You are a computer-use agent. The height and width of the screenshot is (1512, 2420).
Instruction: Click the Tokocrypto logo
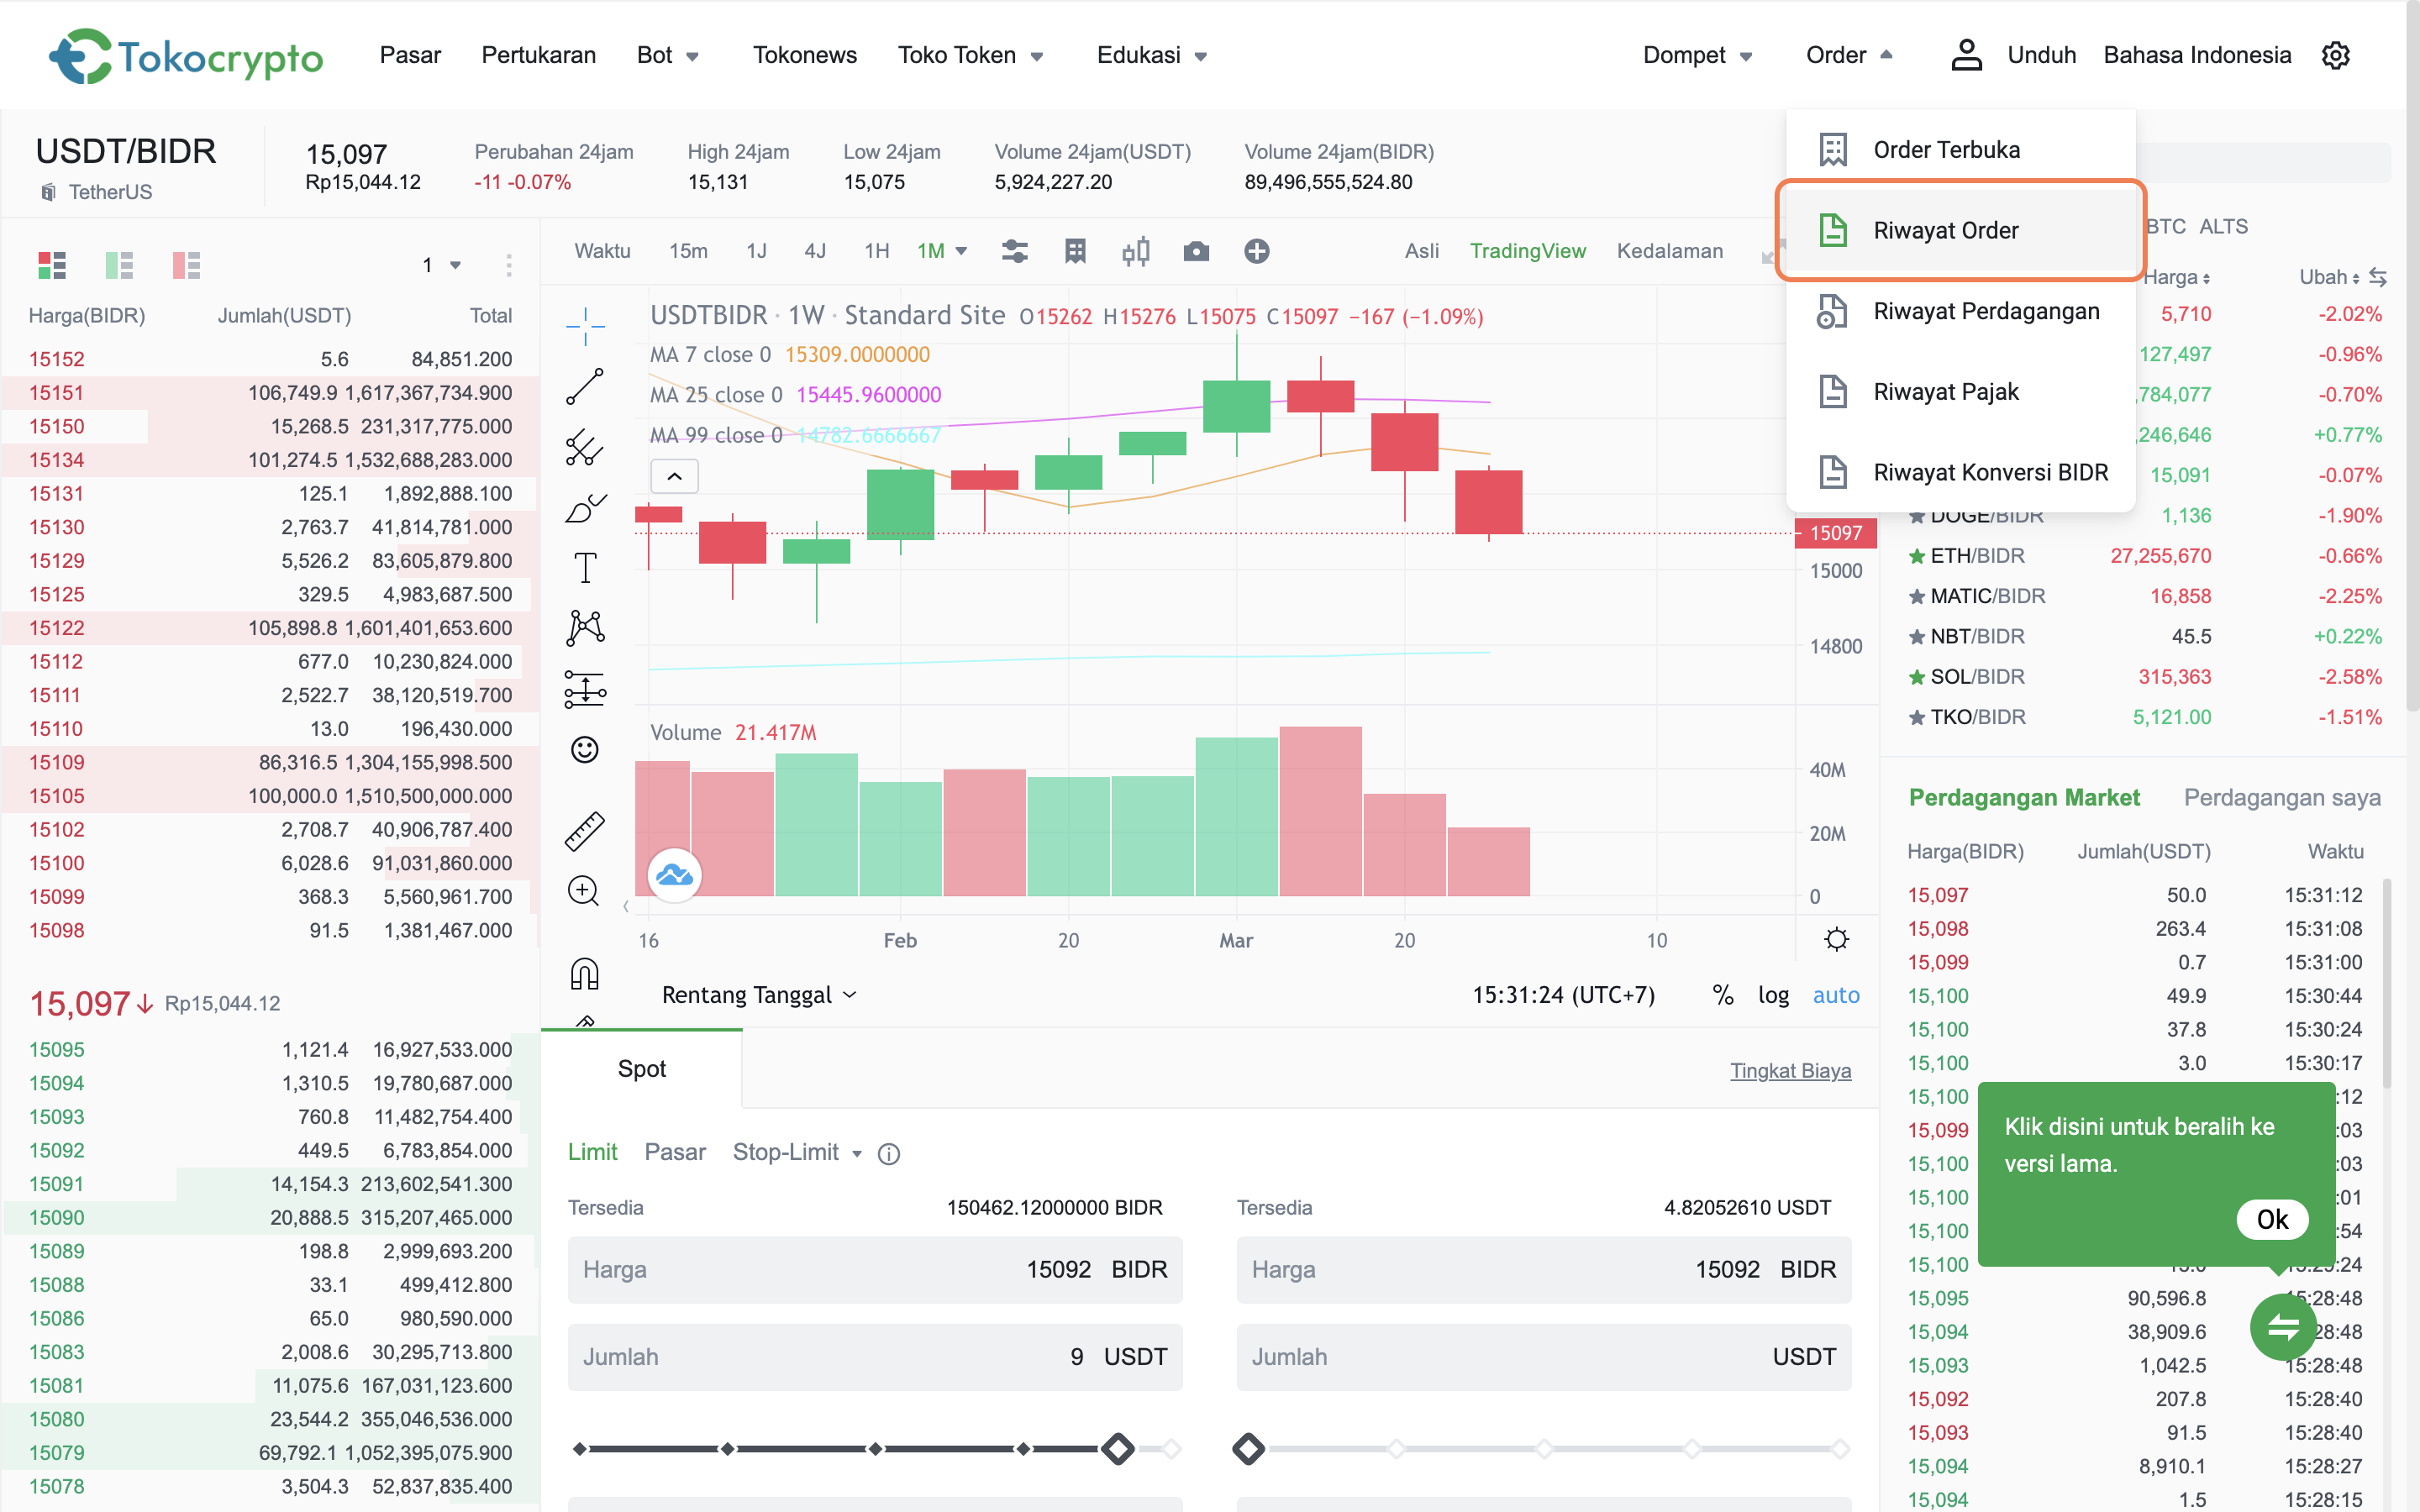[x=186, y=56]
